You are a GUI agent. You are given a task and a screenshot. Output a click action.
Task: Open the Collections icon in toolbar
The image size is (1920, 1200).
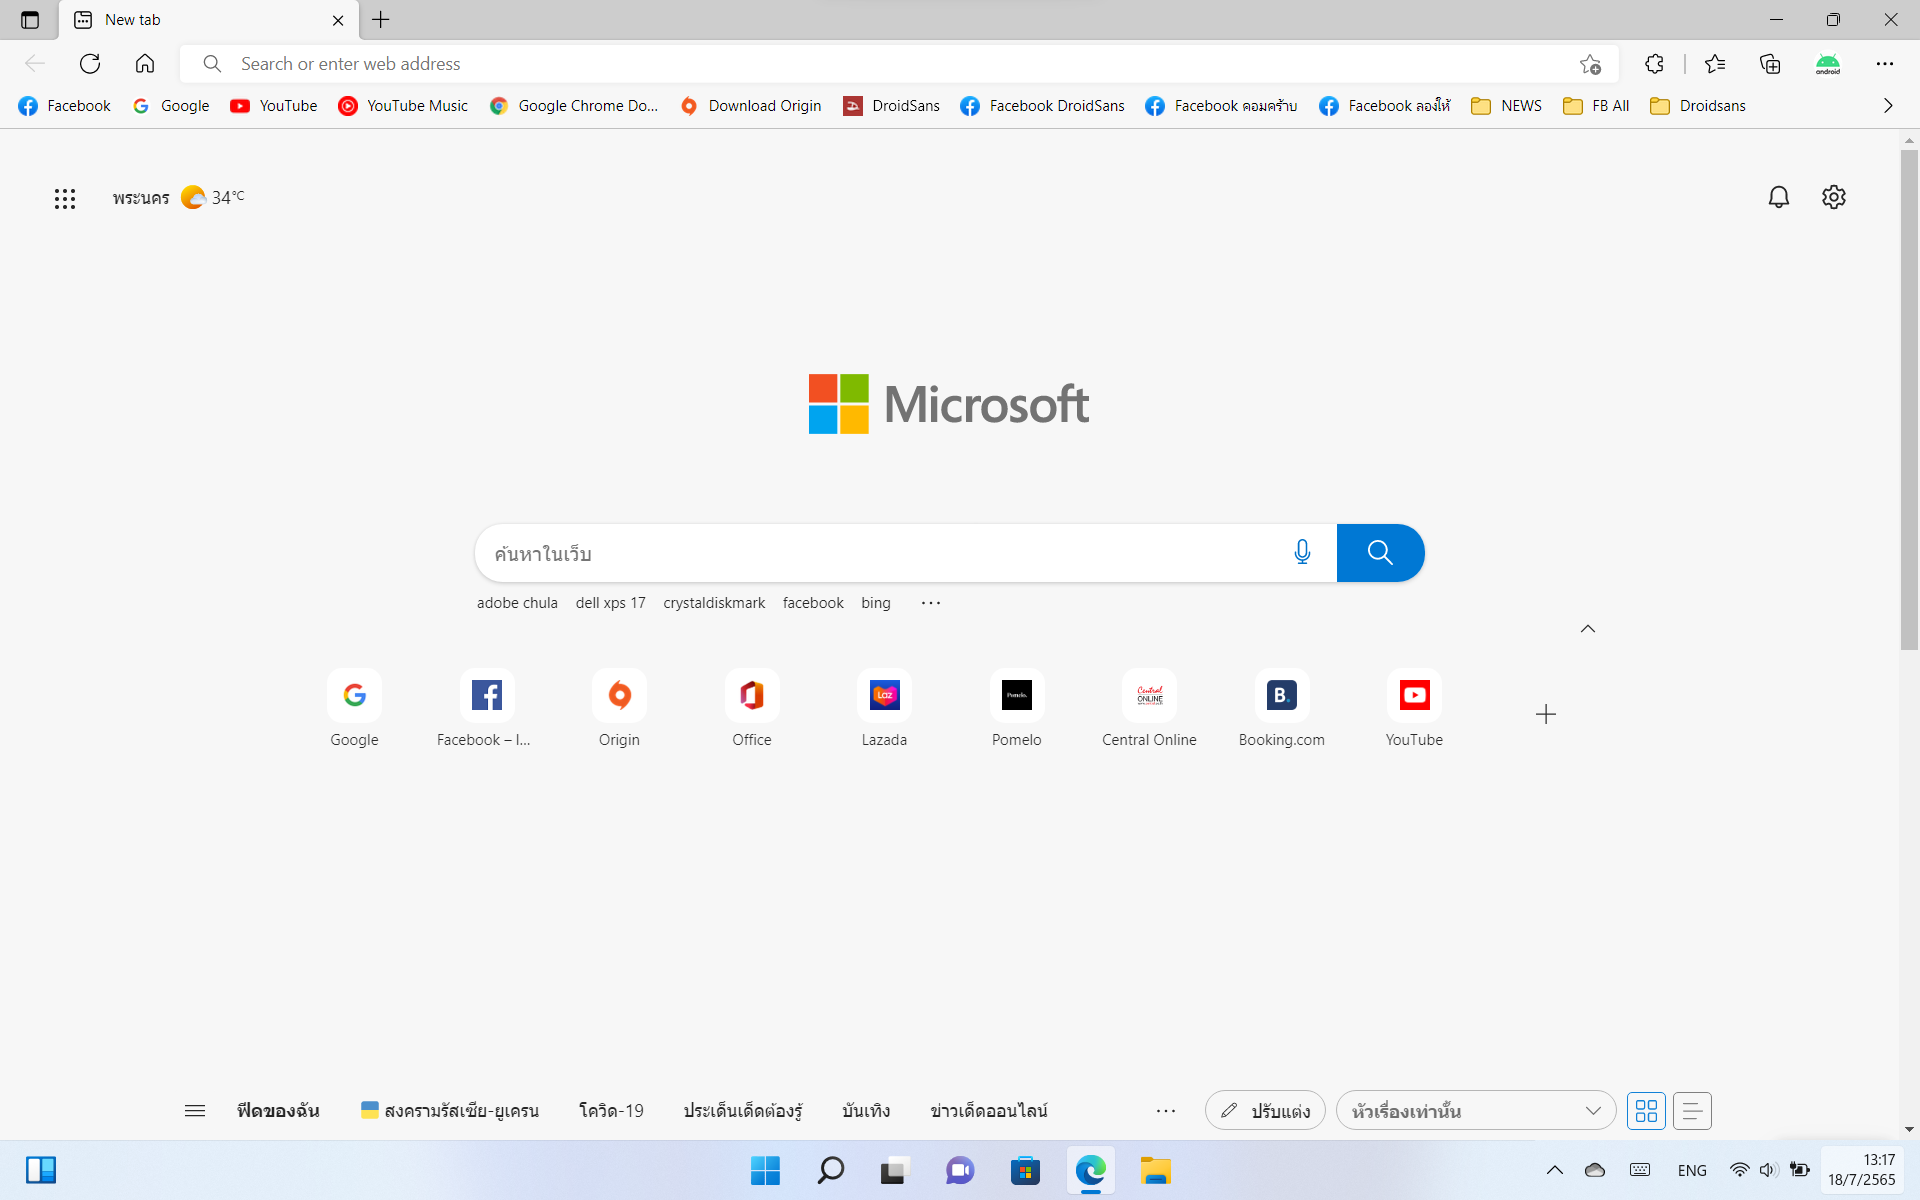[1770, 64]
